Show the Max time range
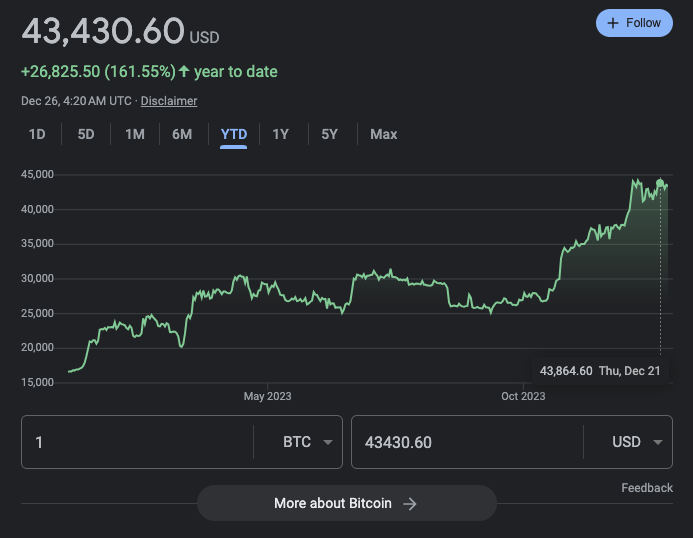 (x=384, y=134)
